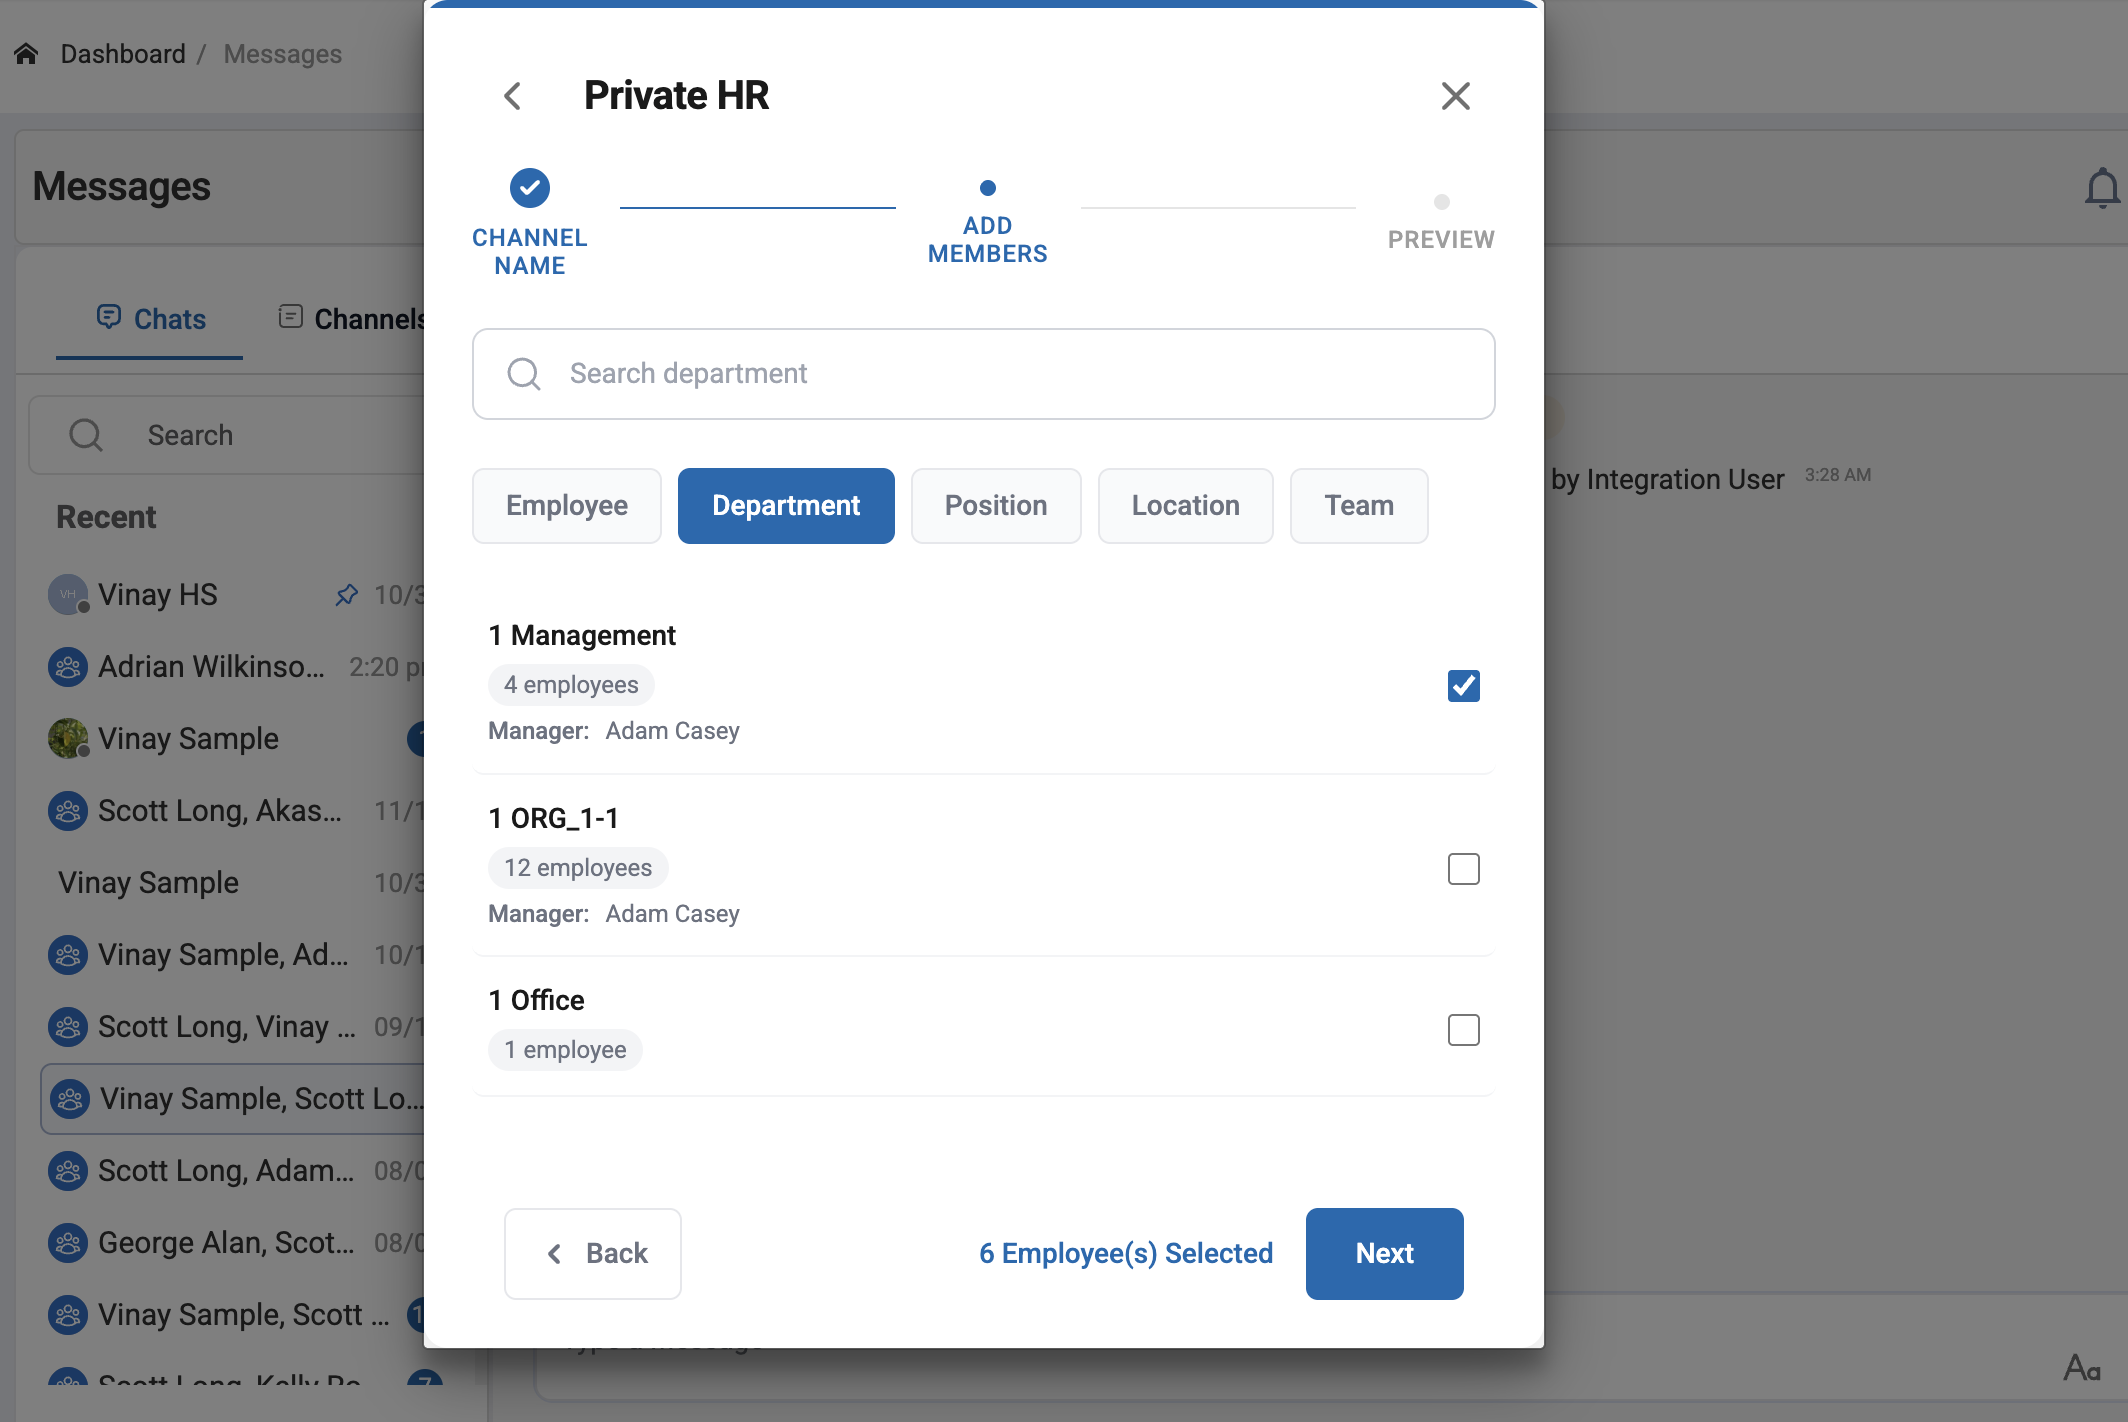Image resolution: width=2128 pixels, height=1422 pixels.
Task: Uncheck the 1 Management department checkbox
Action: (1463, 686)
